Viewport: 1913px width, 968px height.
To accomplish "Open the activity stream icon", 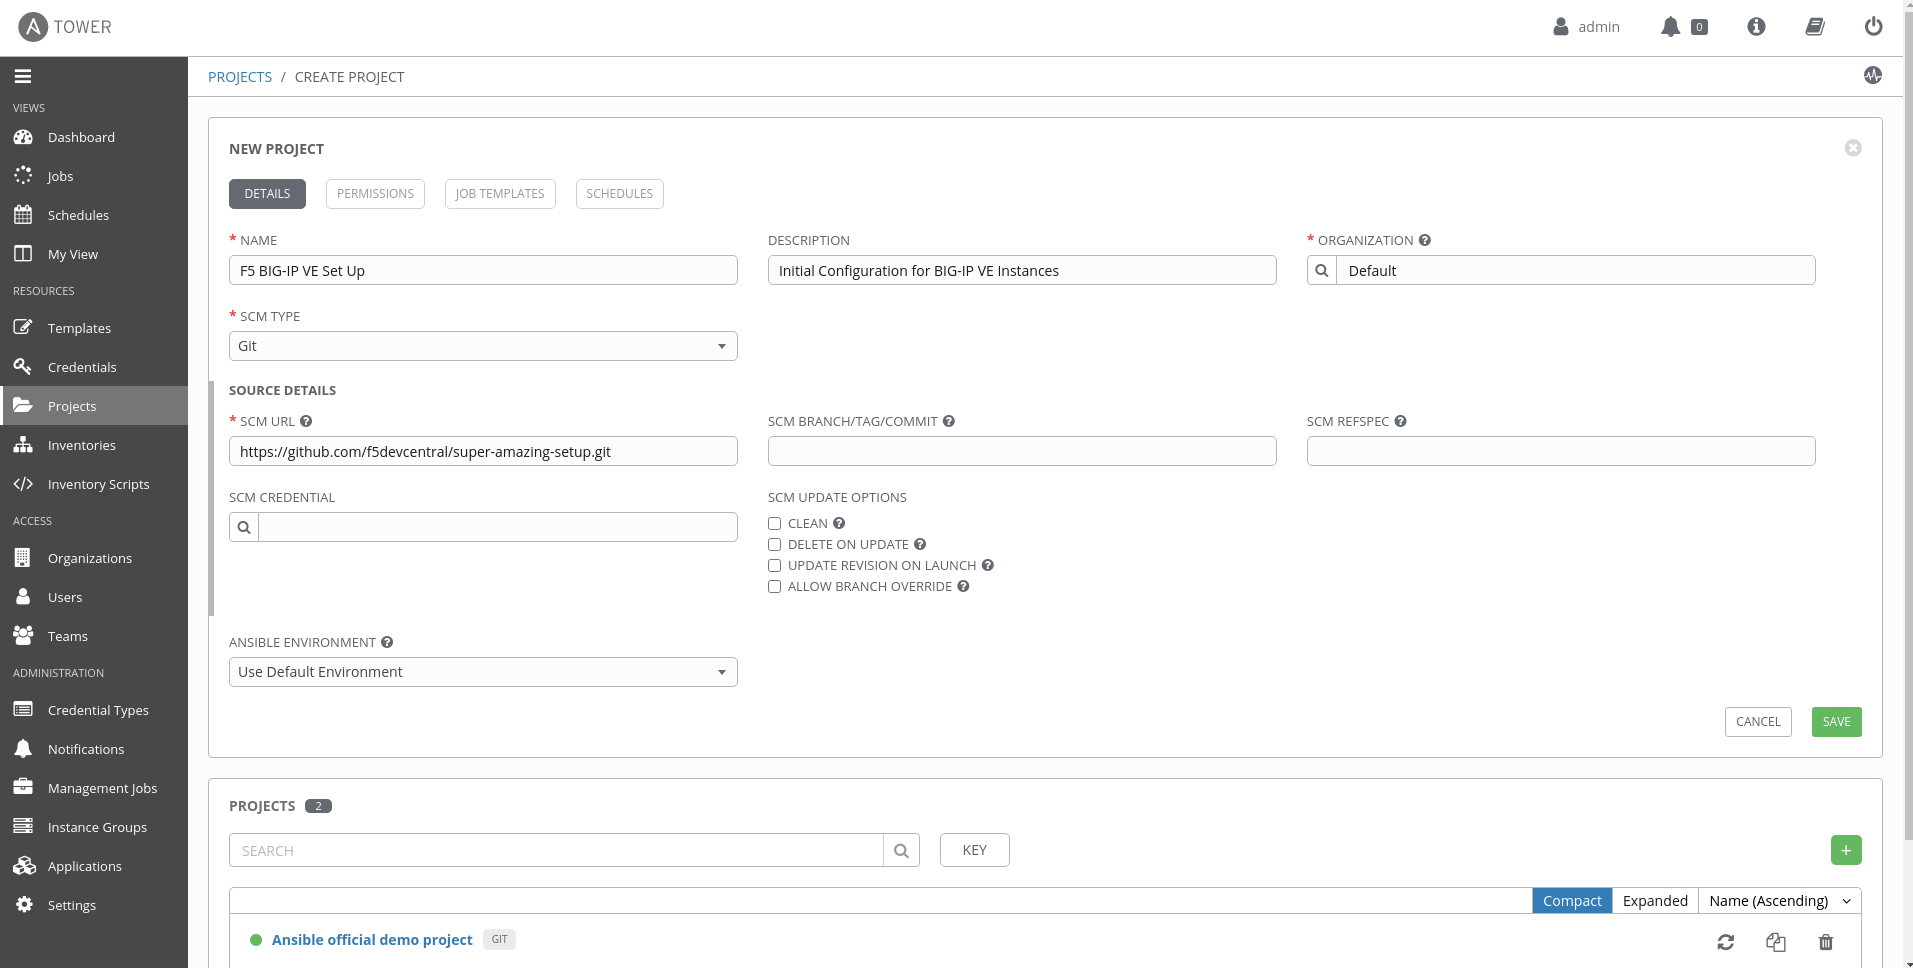I will tap(1872, 76).
